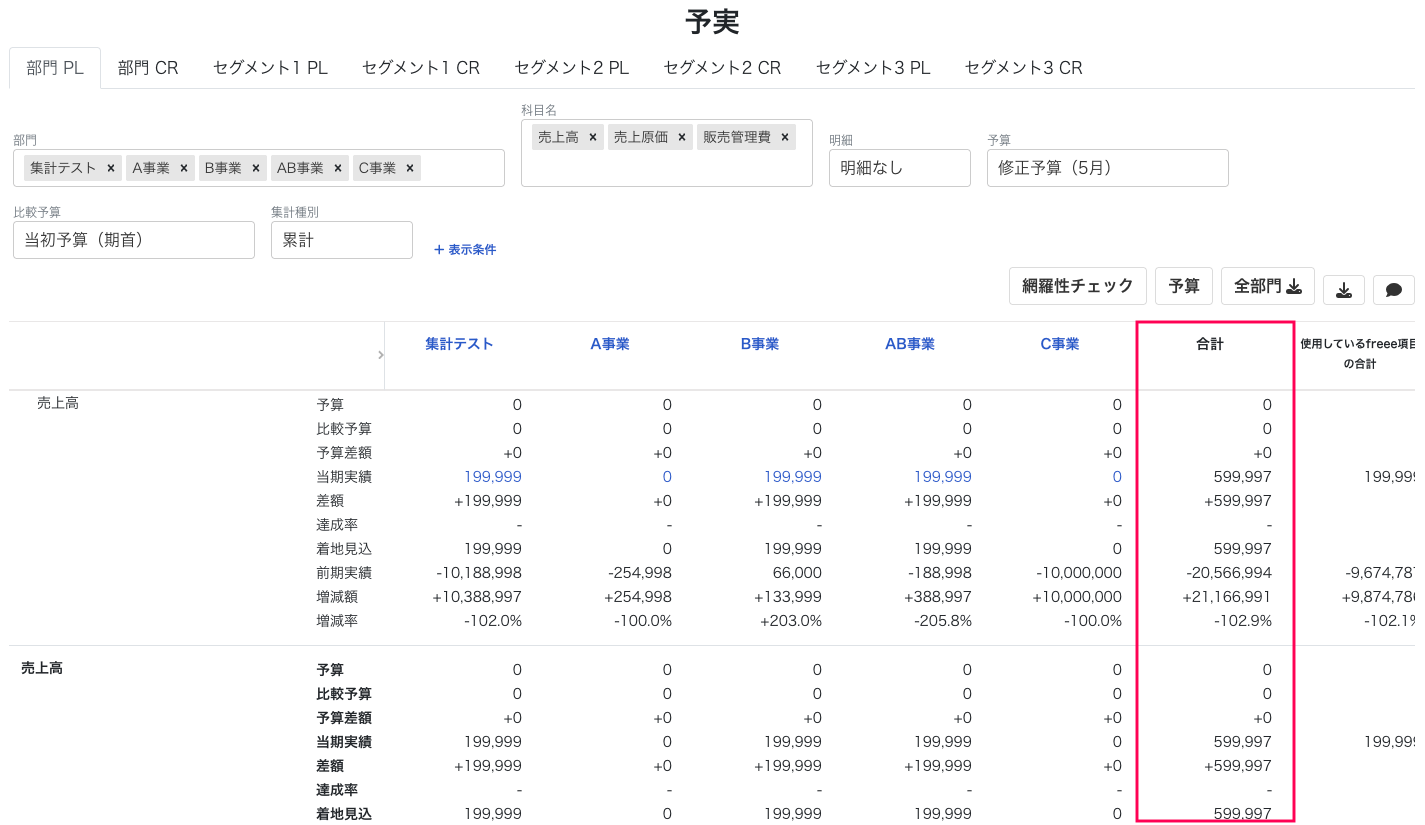Click B事業 増減率 value +203.0%
Image resolution: width=1425 pixels, height=825 pixels.
(791, 621)
